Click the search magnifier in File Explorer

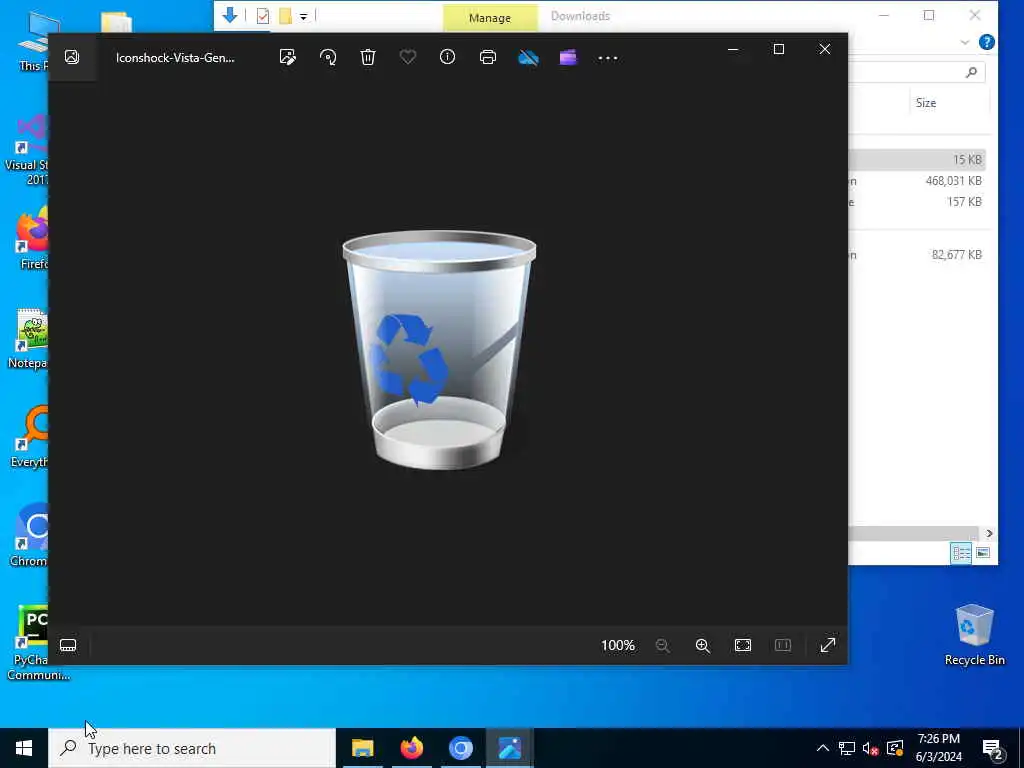[971, 72]
